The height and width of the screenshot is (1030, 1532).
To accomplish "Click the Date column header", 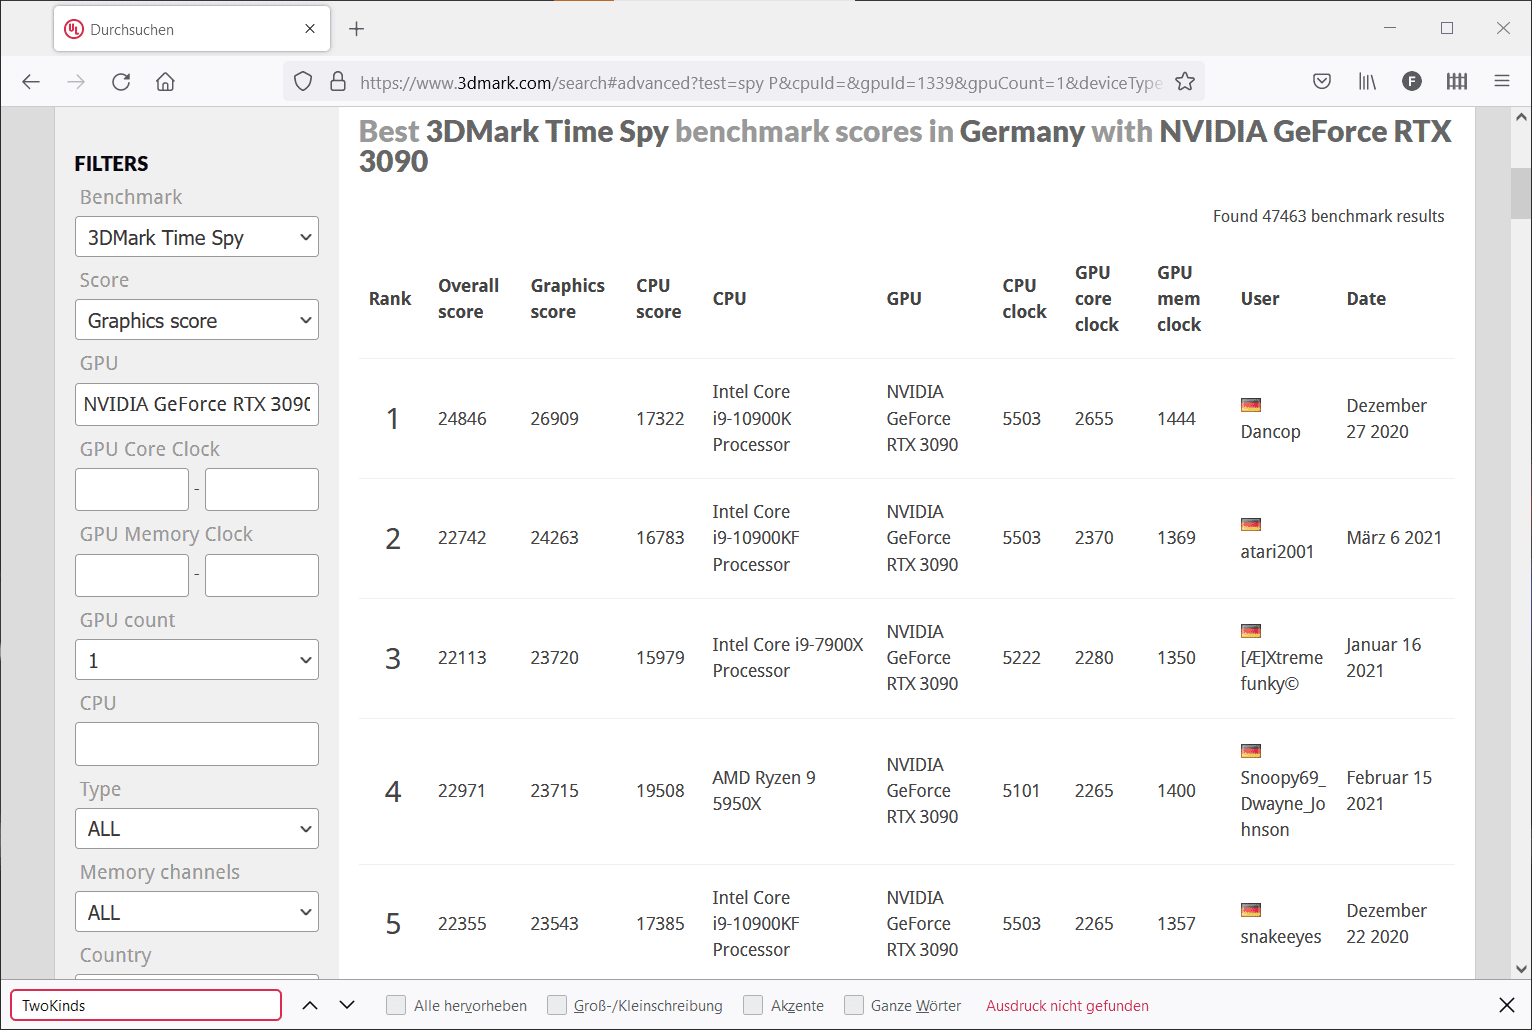I will 1366,299.
